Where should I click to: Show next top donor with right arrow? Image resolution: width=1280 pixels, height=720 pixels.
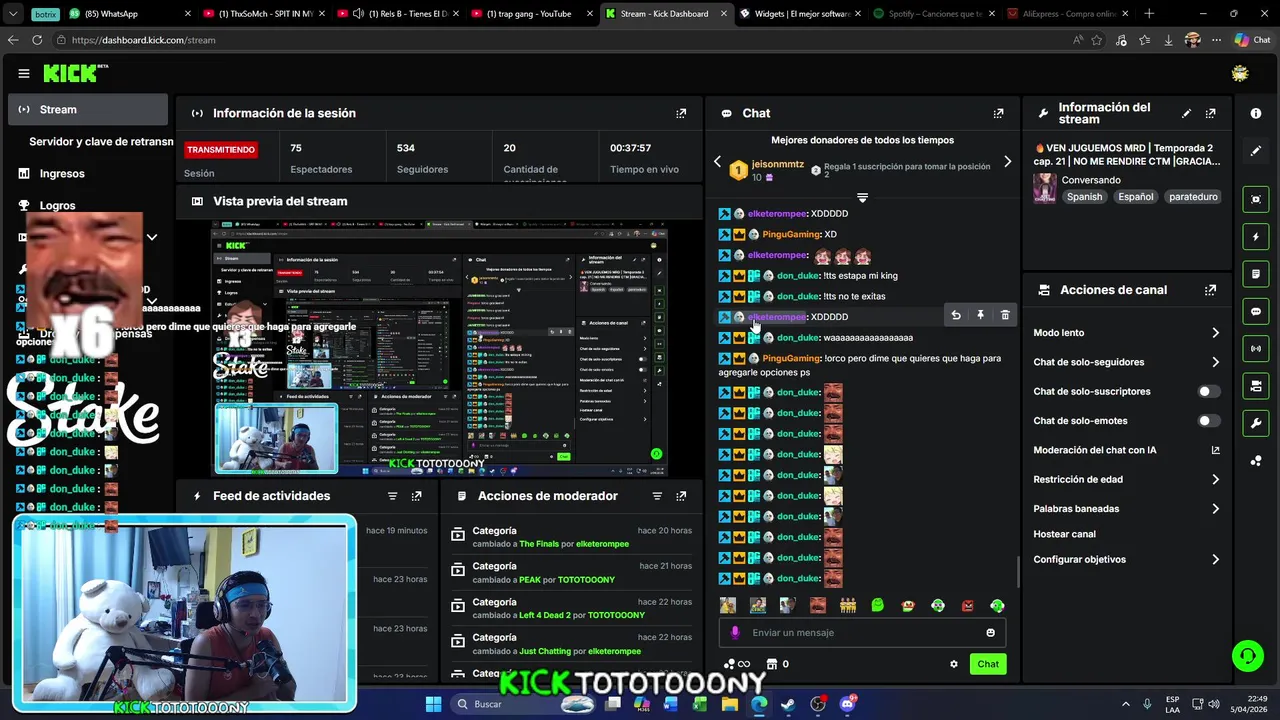coord(1007,161)
